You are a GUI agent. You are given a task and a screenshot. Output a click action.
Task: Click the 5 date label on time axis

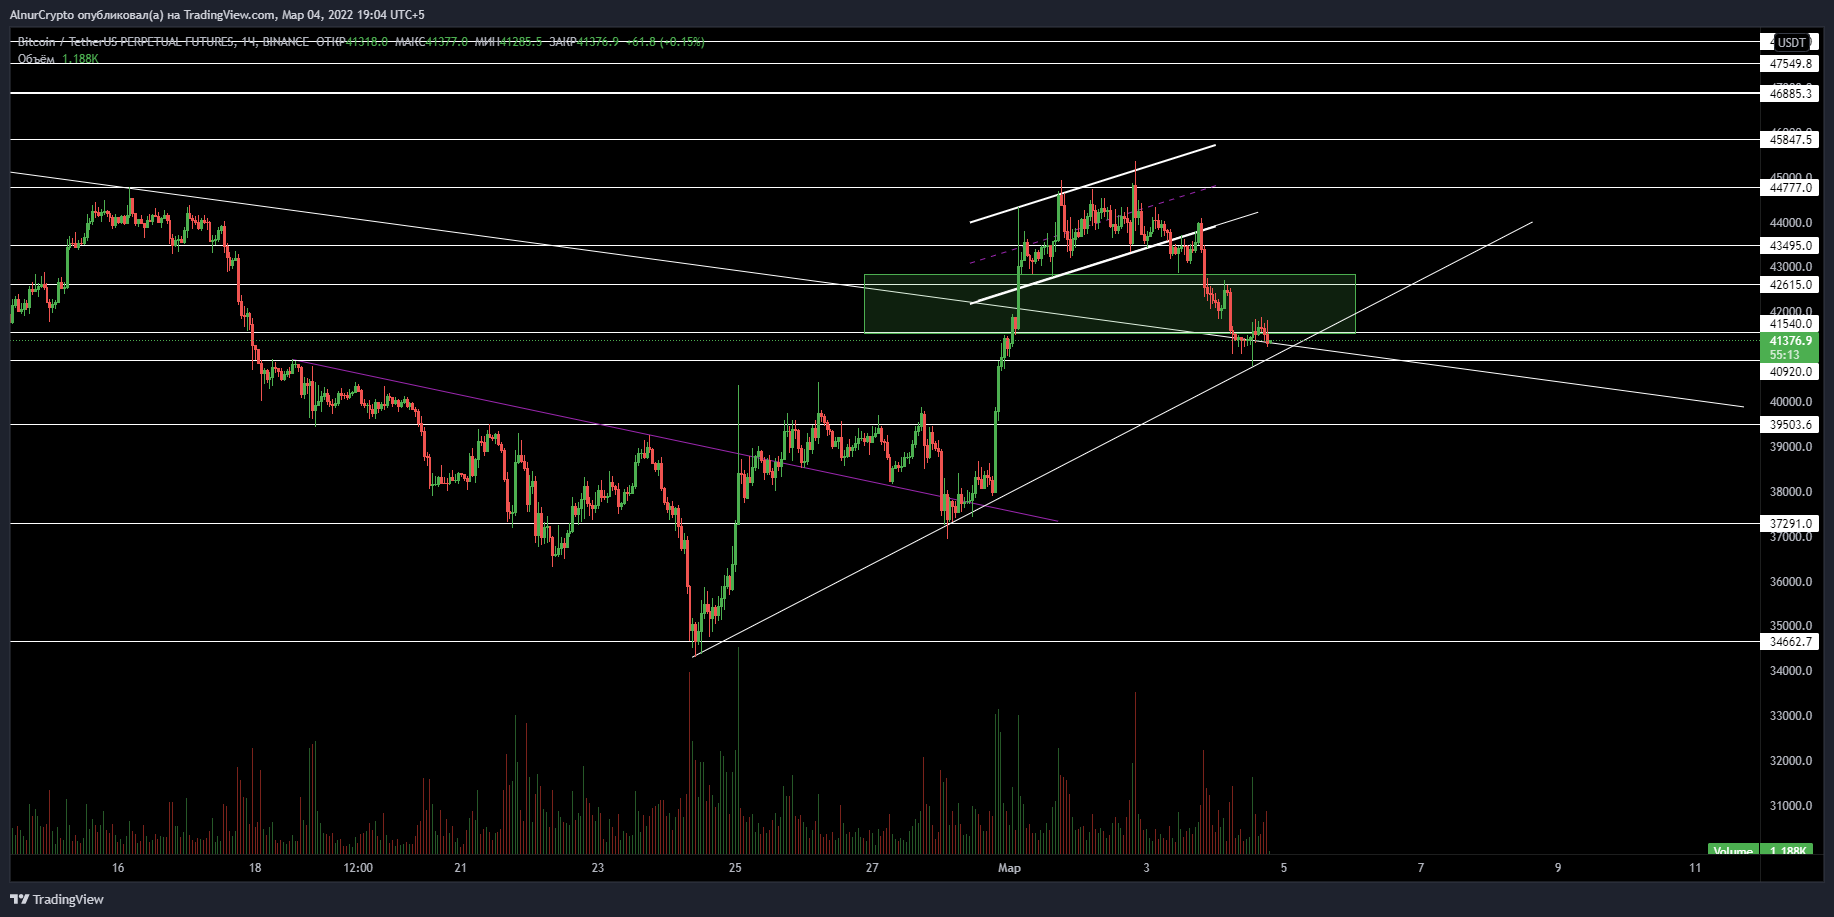1284,868
